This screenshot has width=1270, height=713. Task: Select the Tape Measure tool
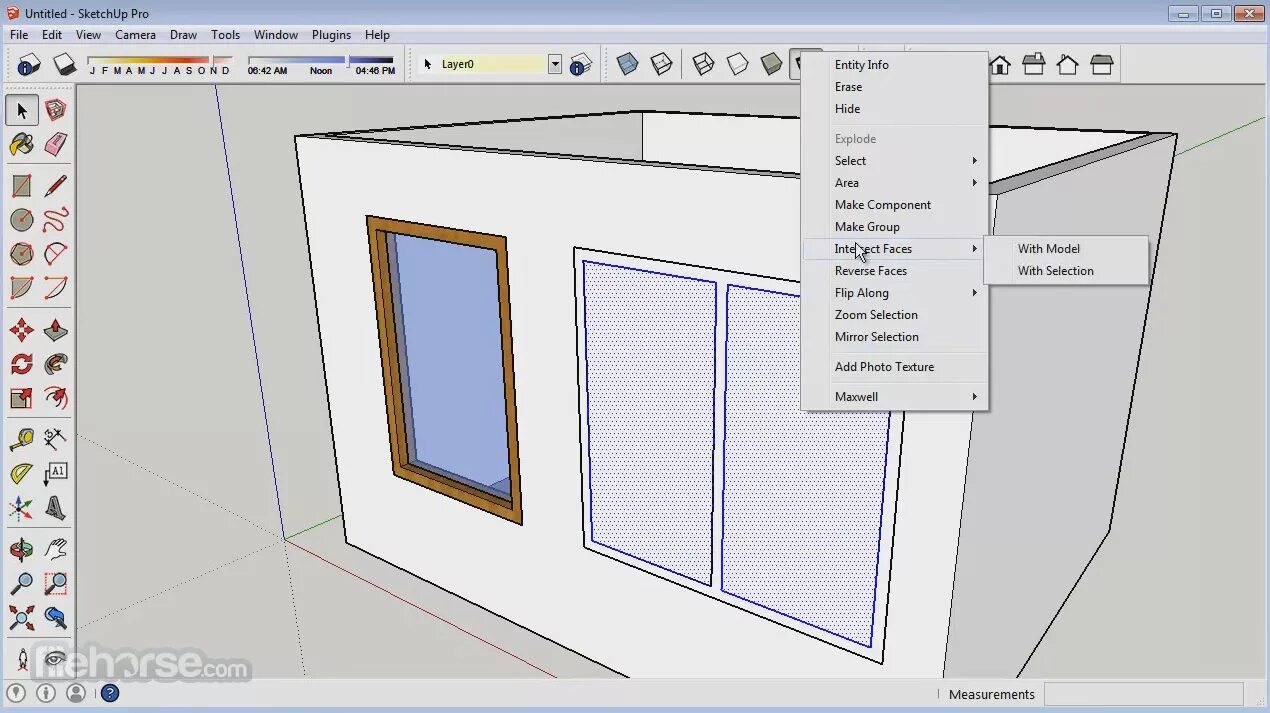click(22, 440)
